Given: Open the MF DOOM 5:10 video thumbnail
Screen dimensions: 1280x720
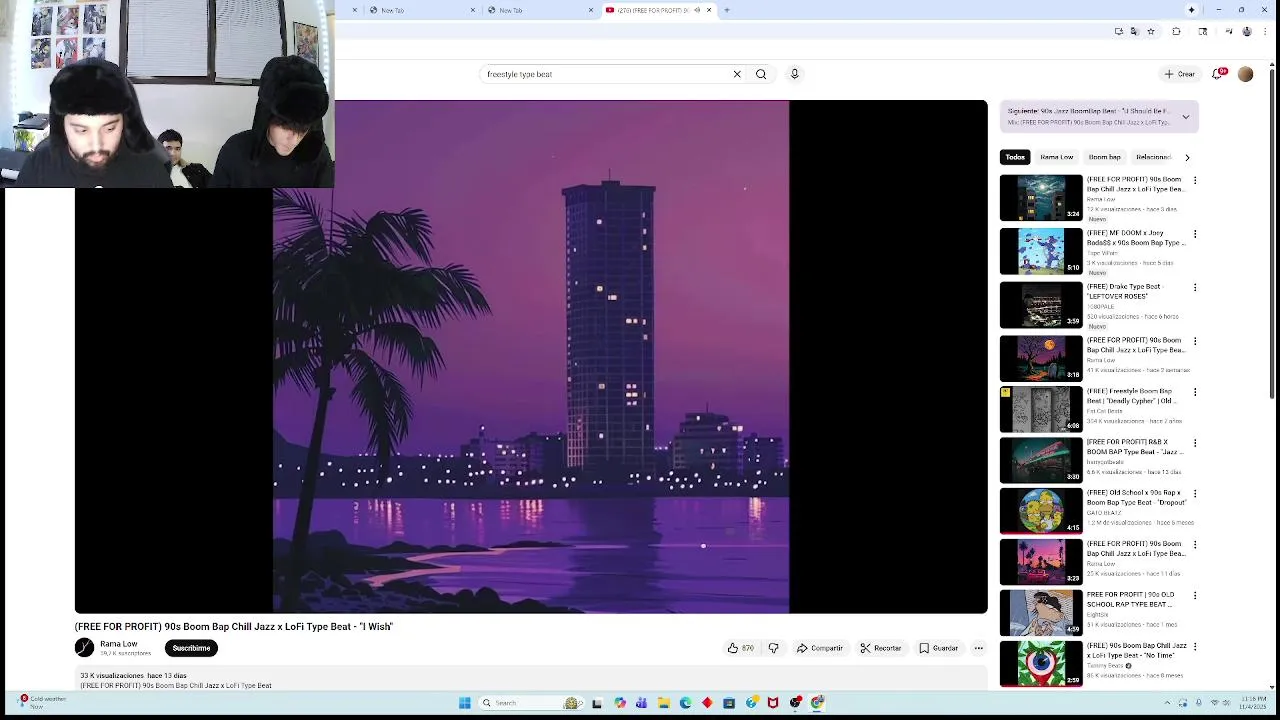Looking at the screenshot, I should click(1041, 251).
